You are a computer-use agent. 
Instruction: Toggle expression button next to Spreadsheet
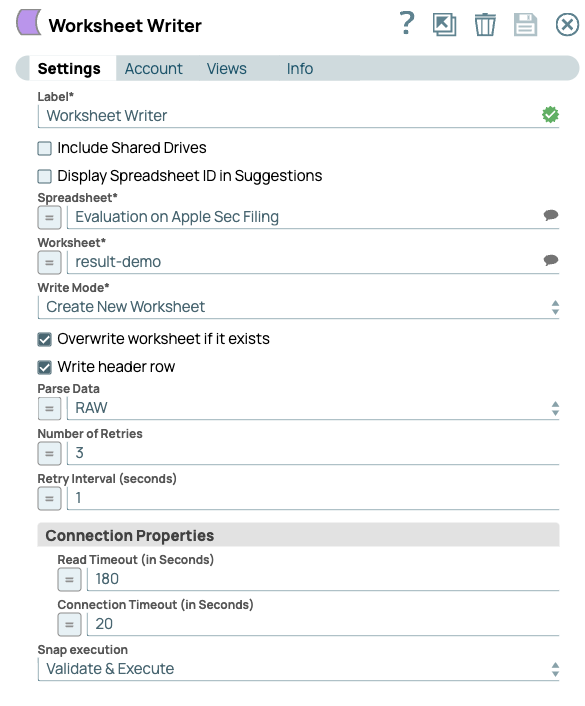(49, 217)
